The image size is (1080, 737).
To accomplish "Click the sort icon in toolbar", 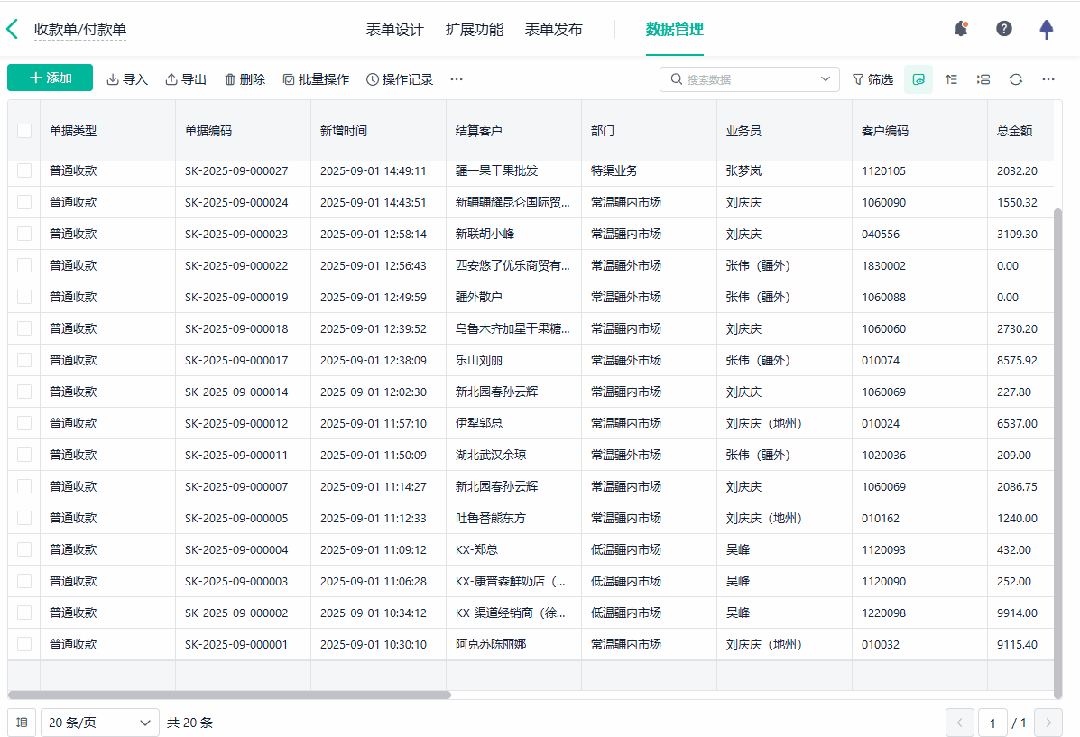I will pyautogui.click(x=951, y=79).
